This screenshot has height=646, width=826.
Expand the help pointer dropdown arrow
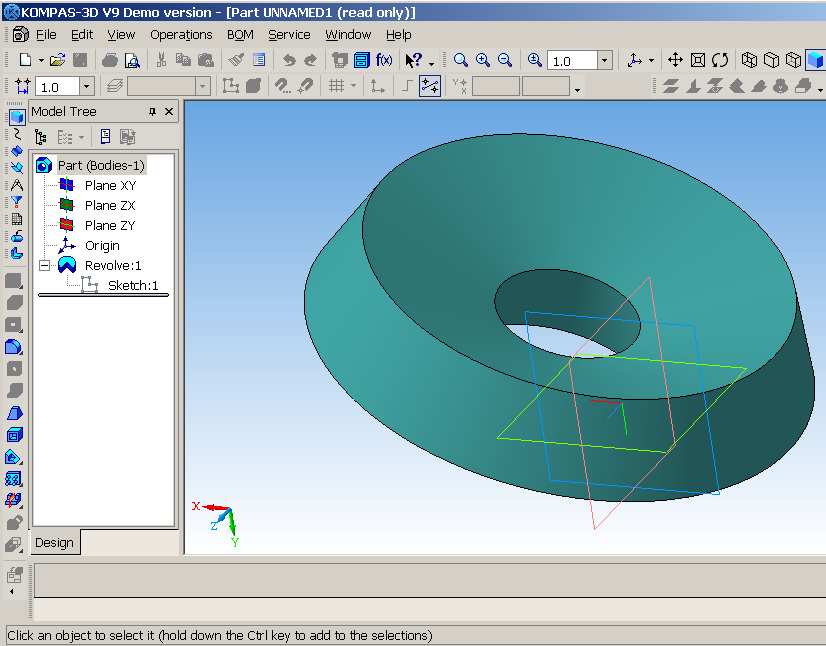click(431, 64)
